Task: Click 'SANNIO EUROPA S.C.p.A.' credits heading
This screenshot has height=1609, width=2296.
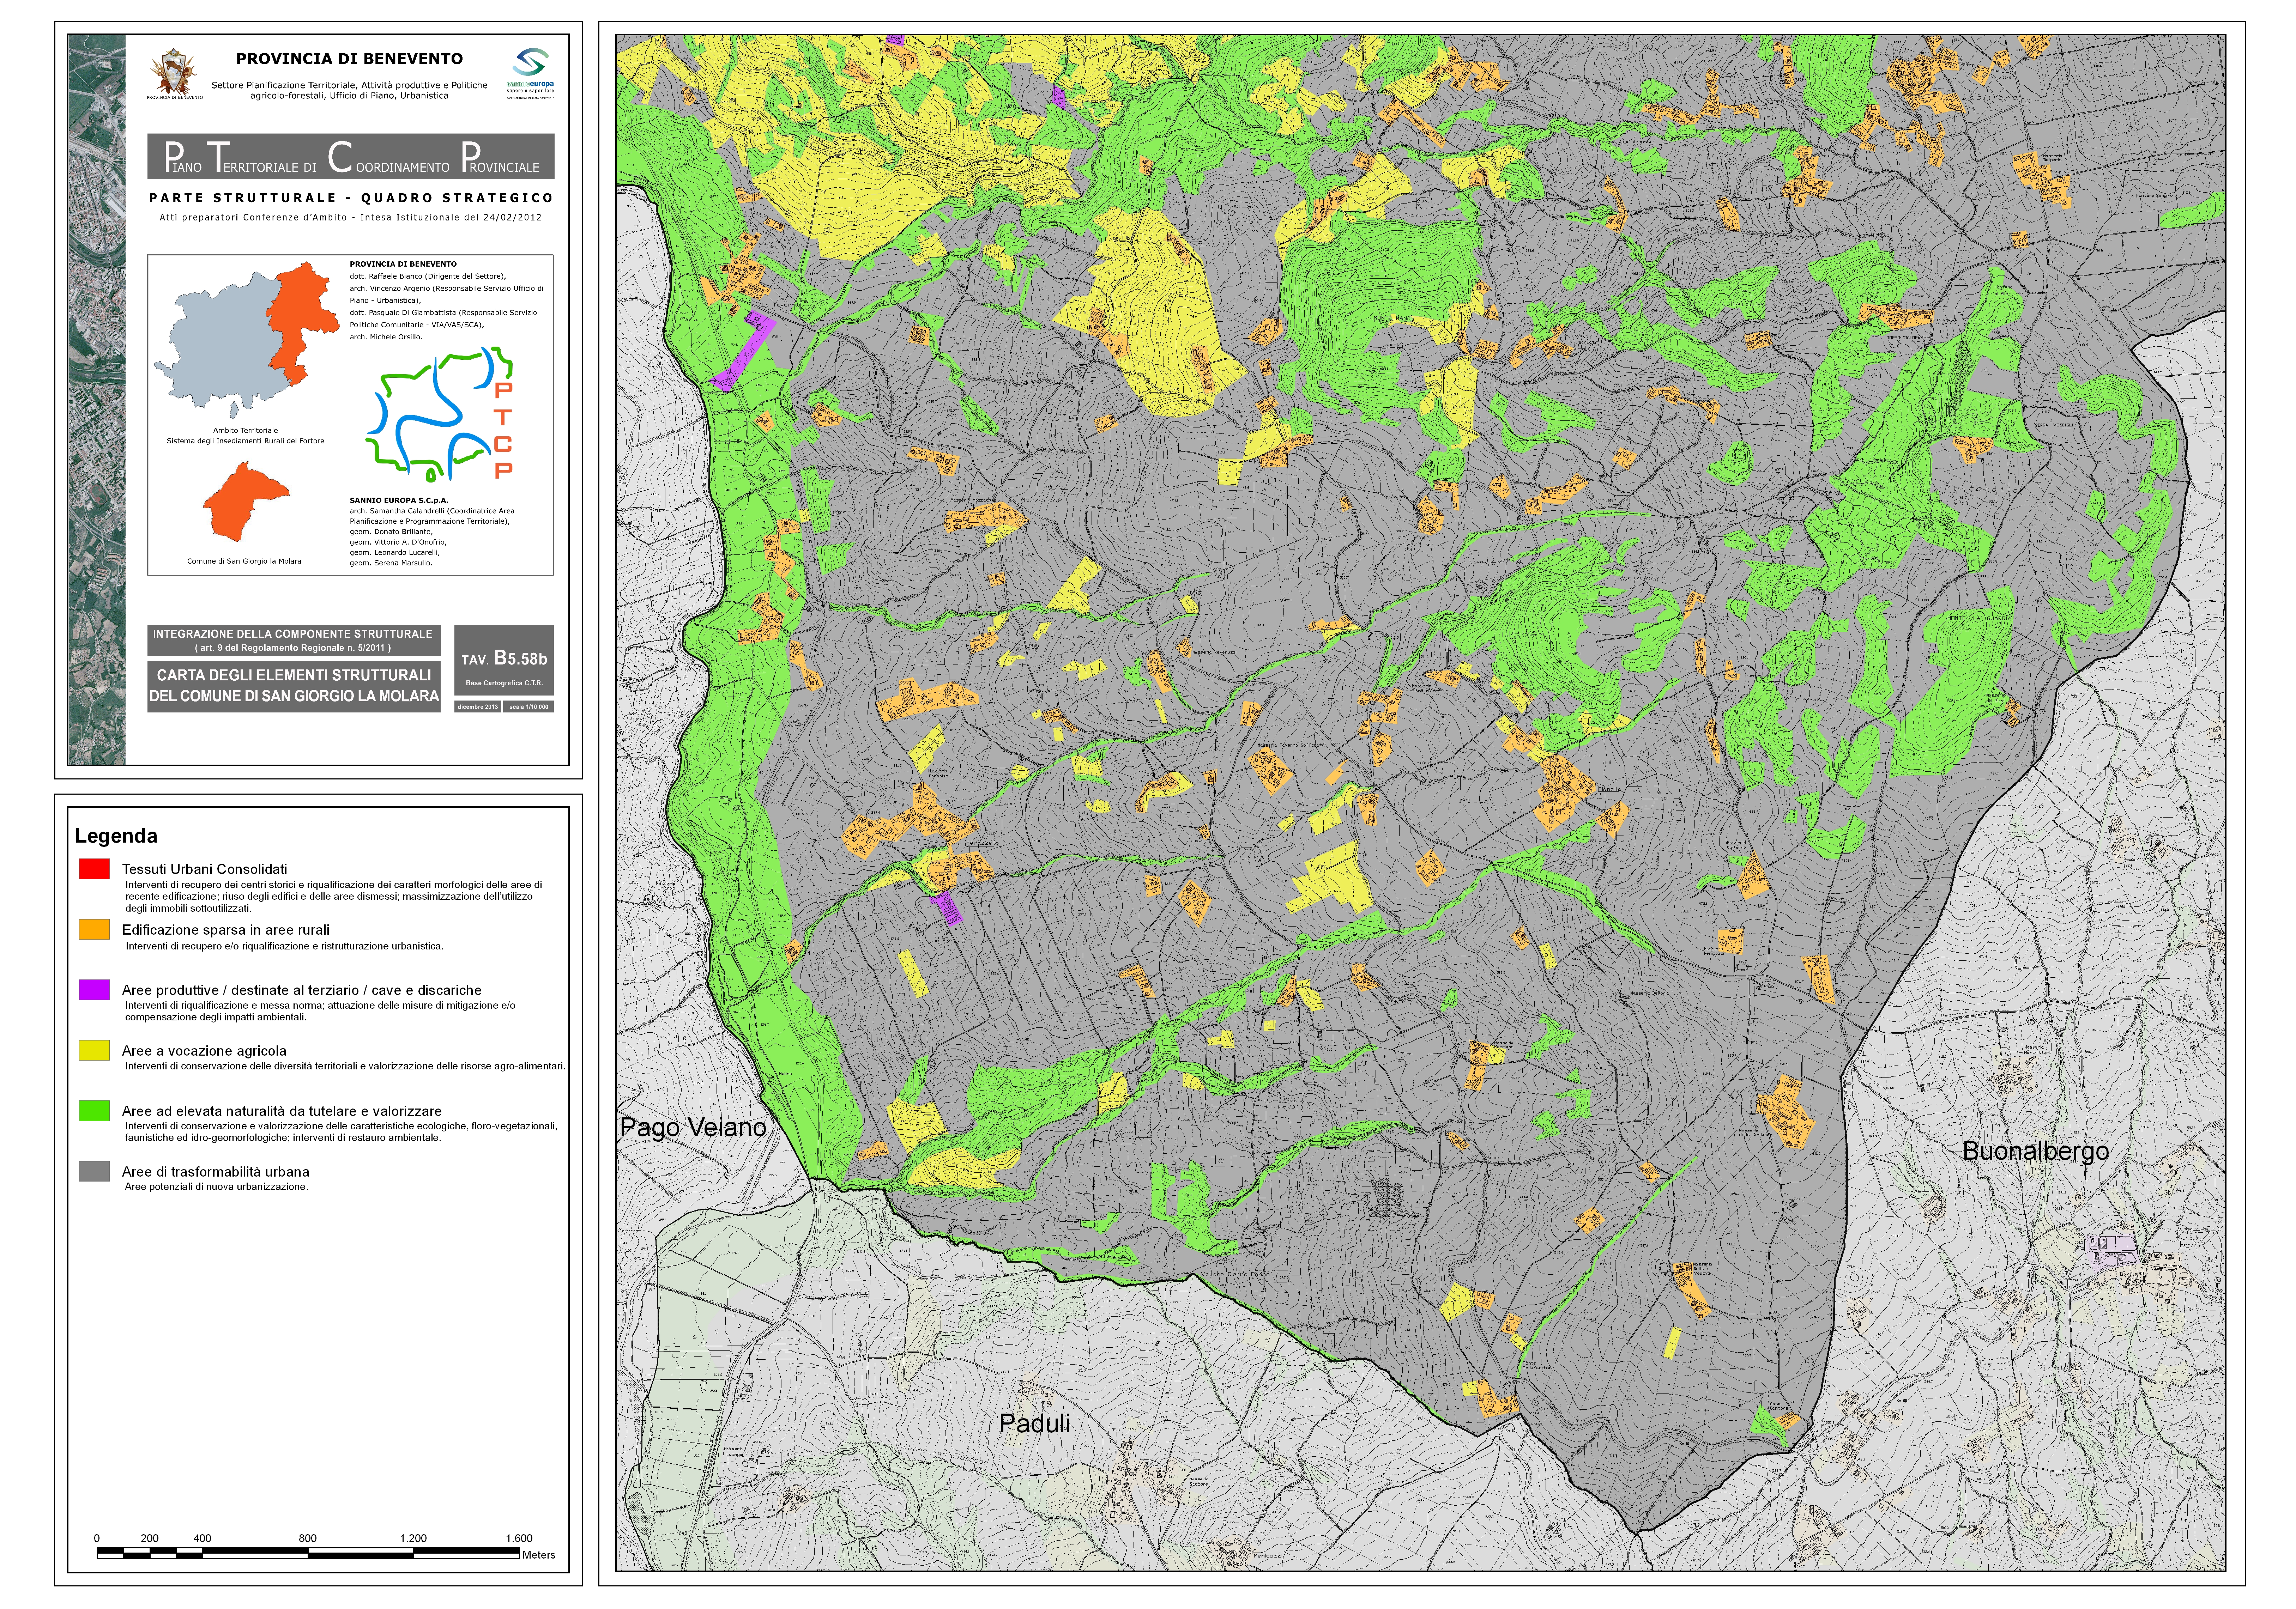Action: click(x=399, y=500)
